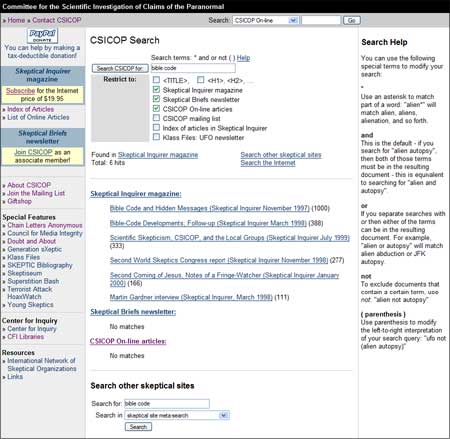Click Skeptical Inquirer magazine sidebar heading
Screen dimensions: 450x439
(43, 75)
